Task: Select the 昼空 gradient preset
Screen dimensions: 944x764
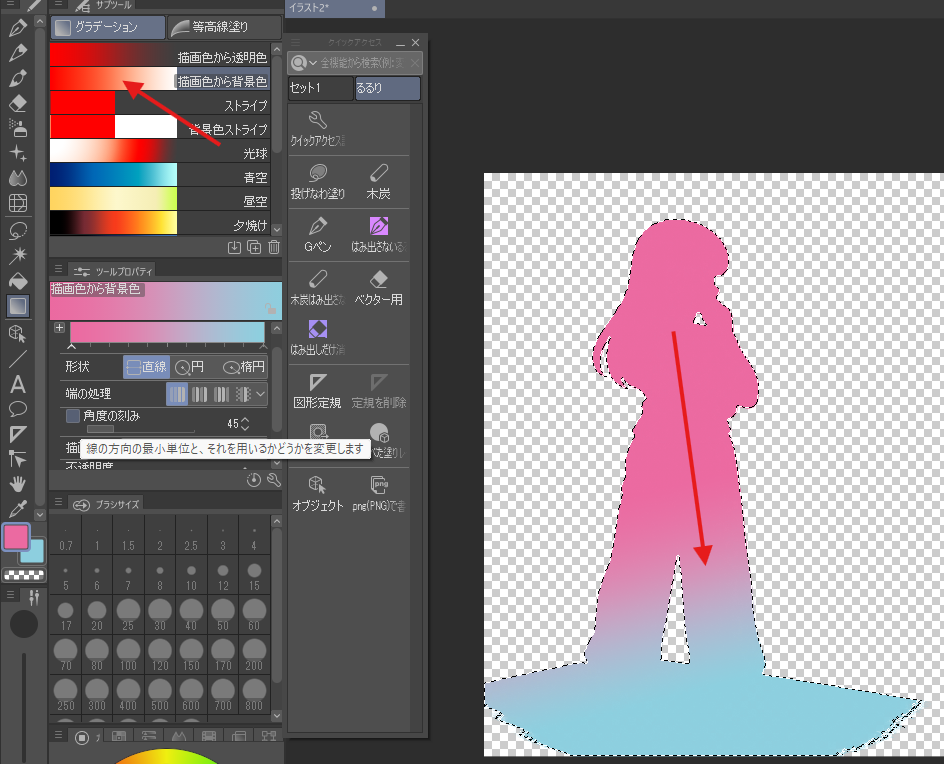Action: pos(160,201)
